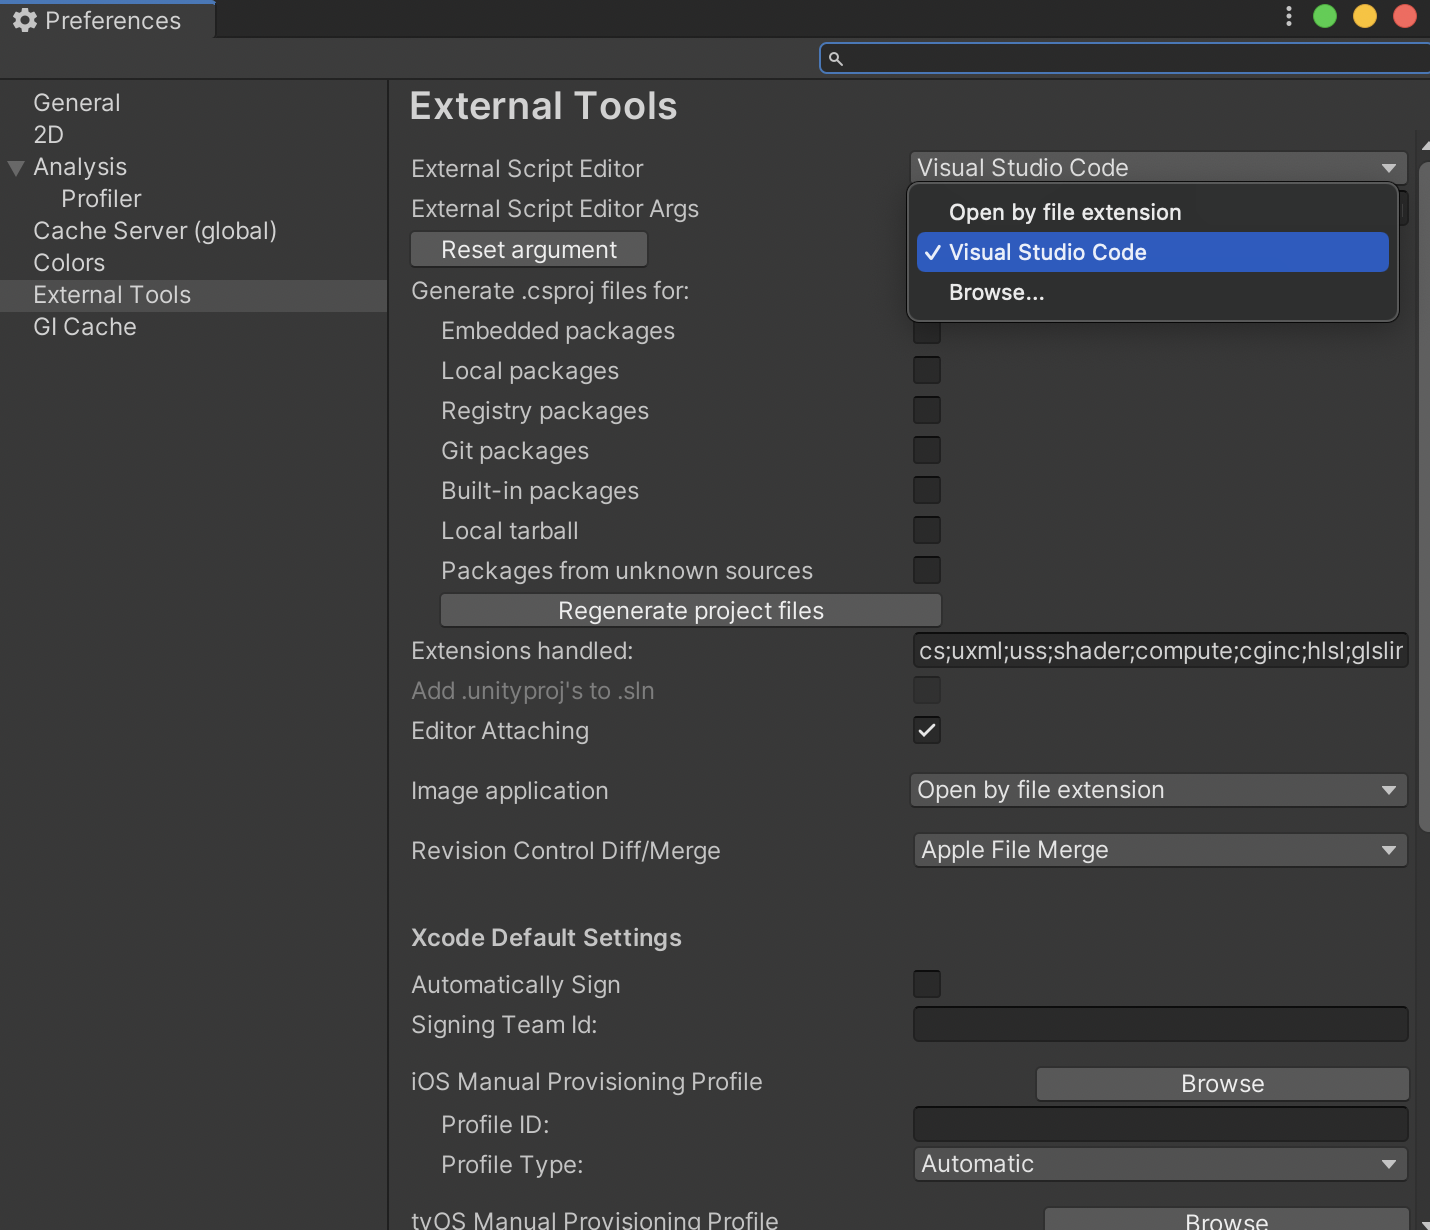Enable Packages from unknown sources checkbox

927,570
